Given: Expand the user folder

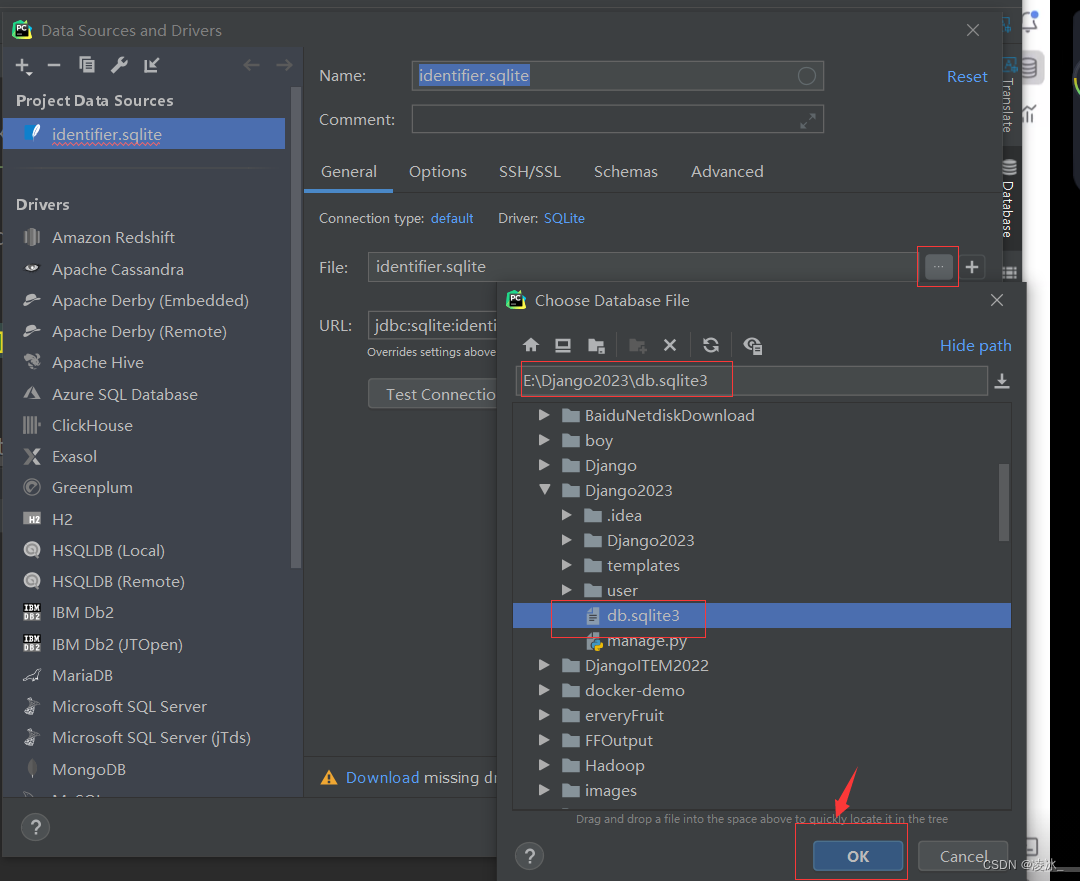Looking at the screenshot, I should [566, 590].
